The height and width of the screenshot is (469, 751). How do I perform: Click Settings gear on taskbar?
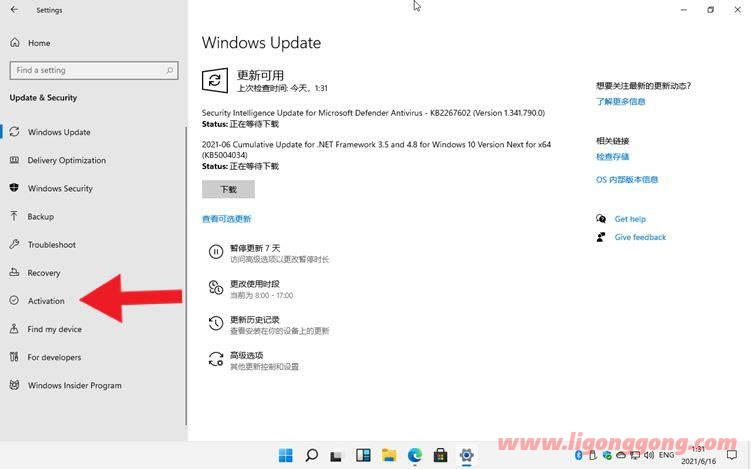click(x=466, y=455)
